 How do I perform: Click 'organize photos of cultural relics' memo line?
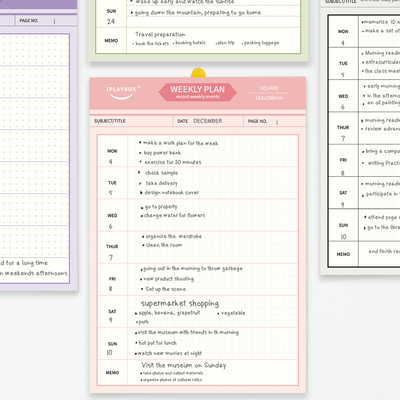172,380
